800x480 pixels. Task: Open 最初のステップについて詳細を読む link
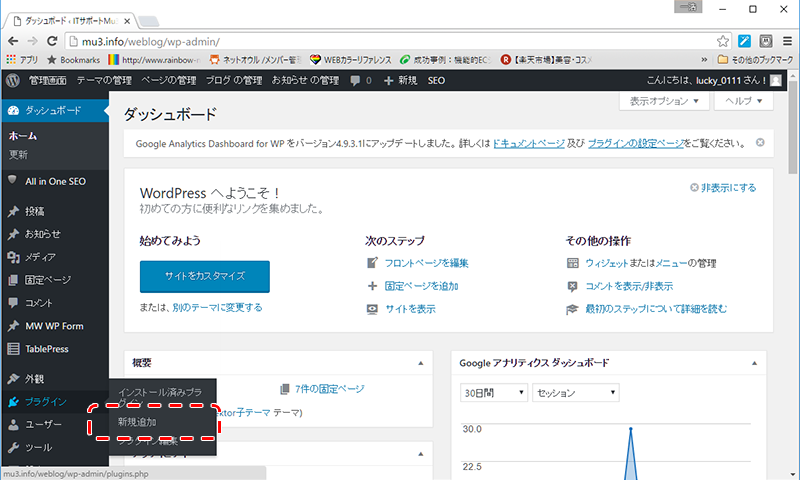656,309
